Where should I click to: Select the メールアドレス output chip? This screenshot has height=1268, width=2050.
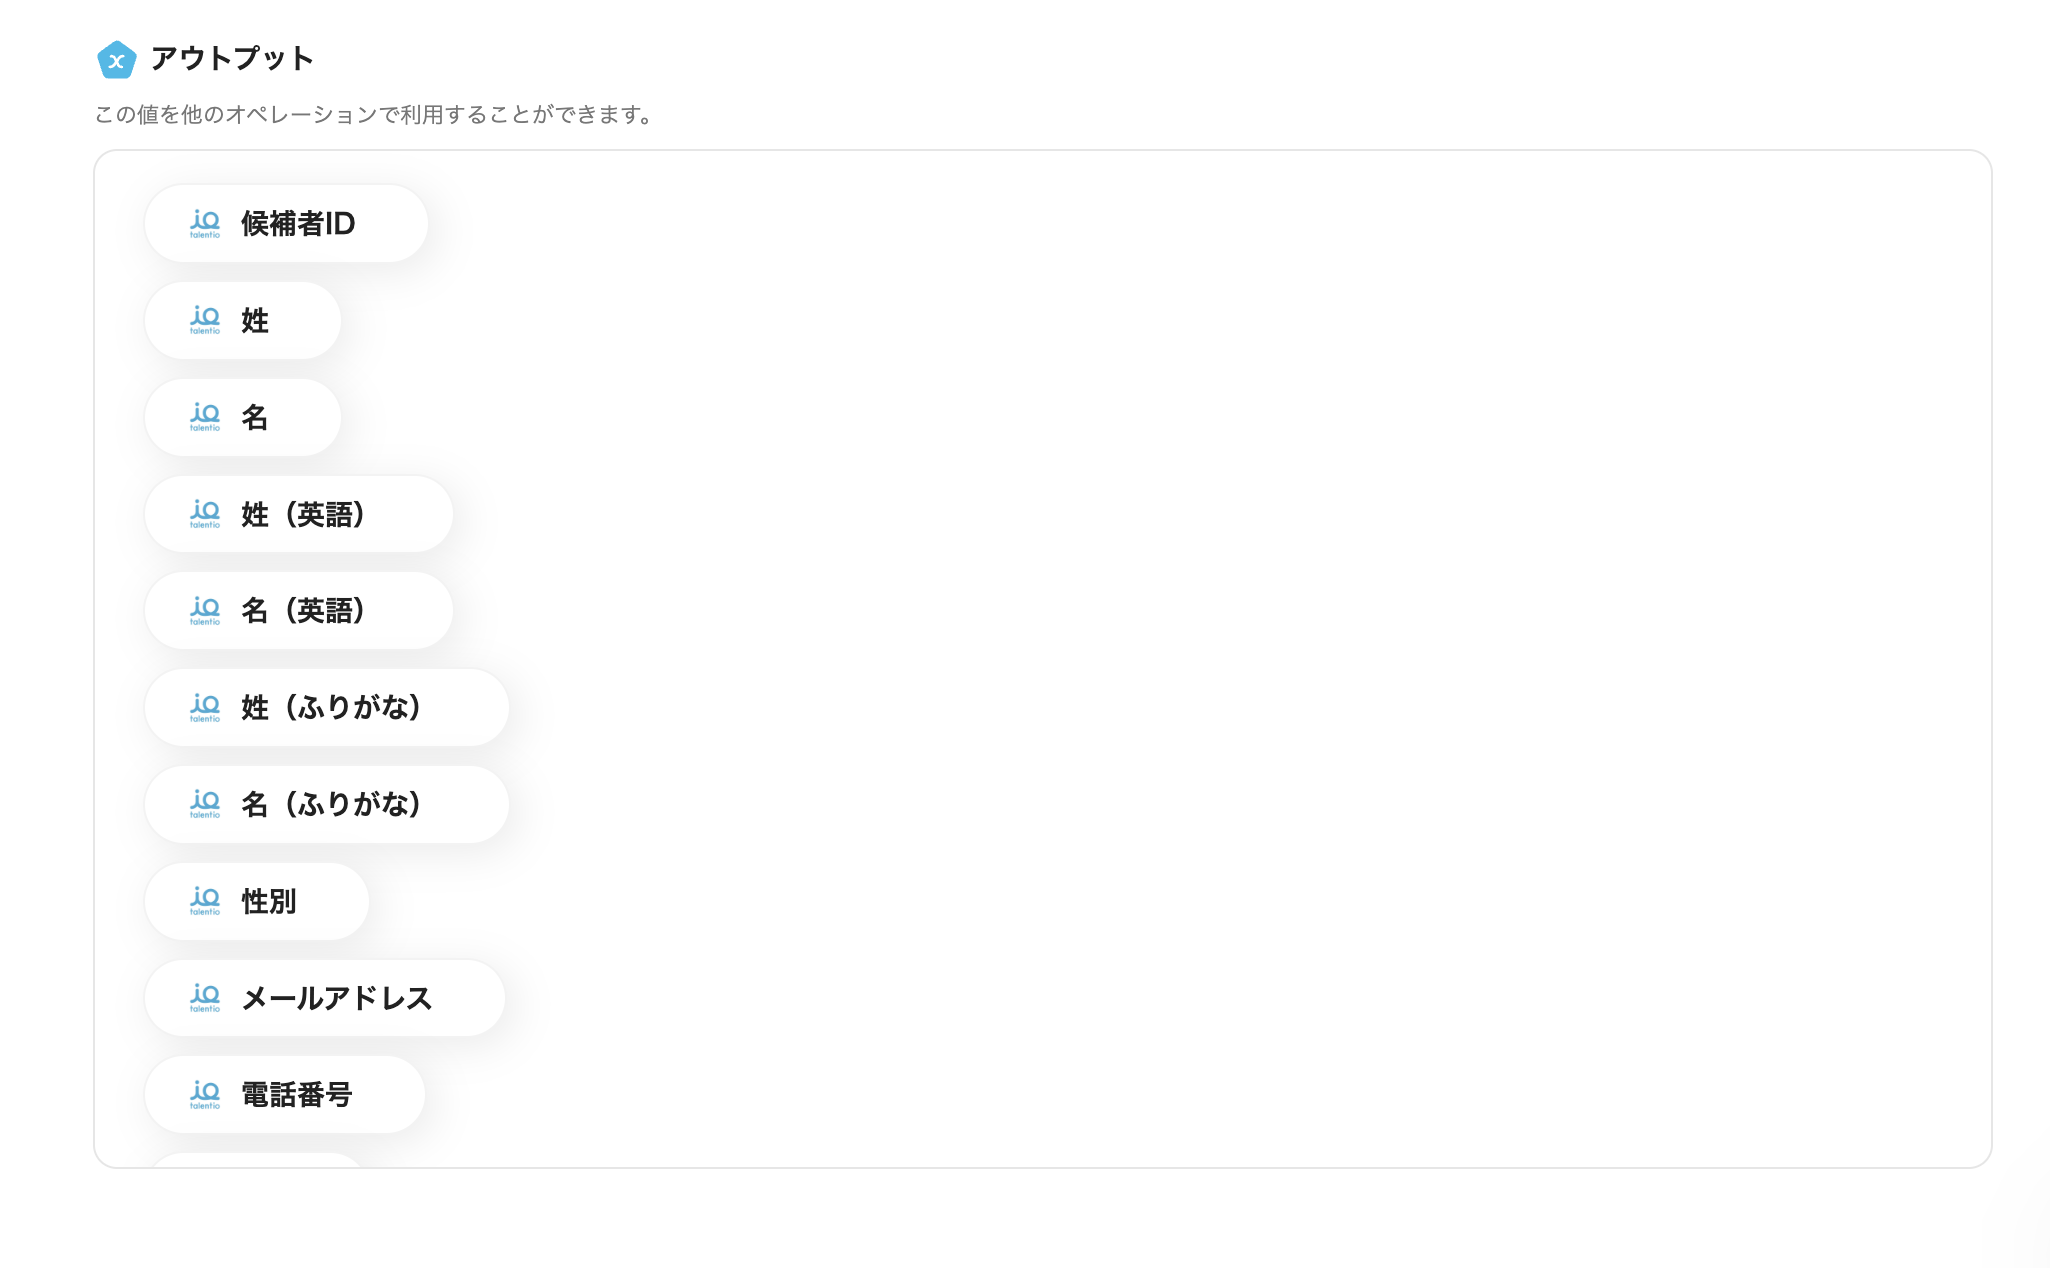point(325,998)
